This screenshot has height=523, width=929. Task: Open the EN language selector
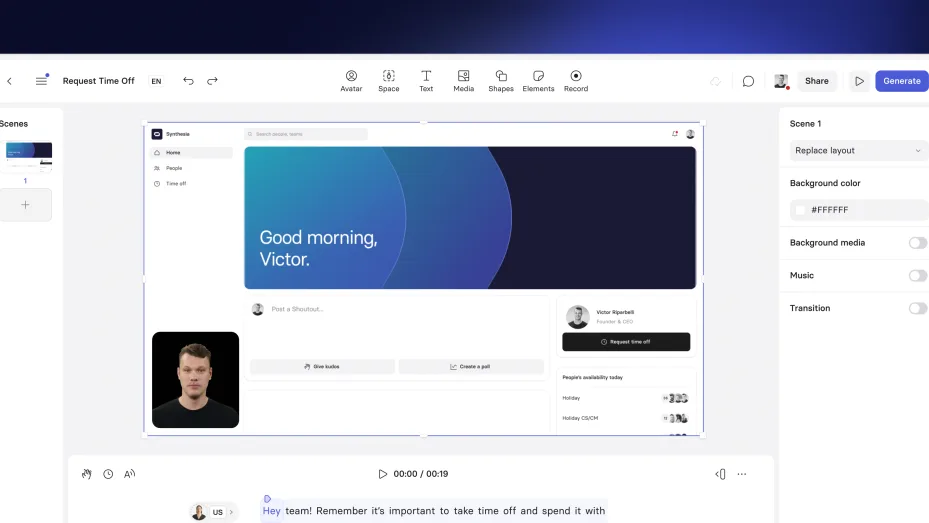pyautogui.click(x=156, y=81)
